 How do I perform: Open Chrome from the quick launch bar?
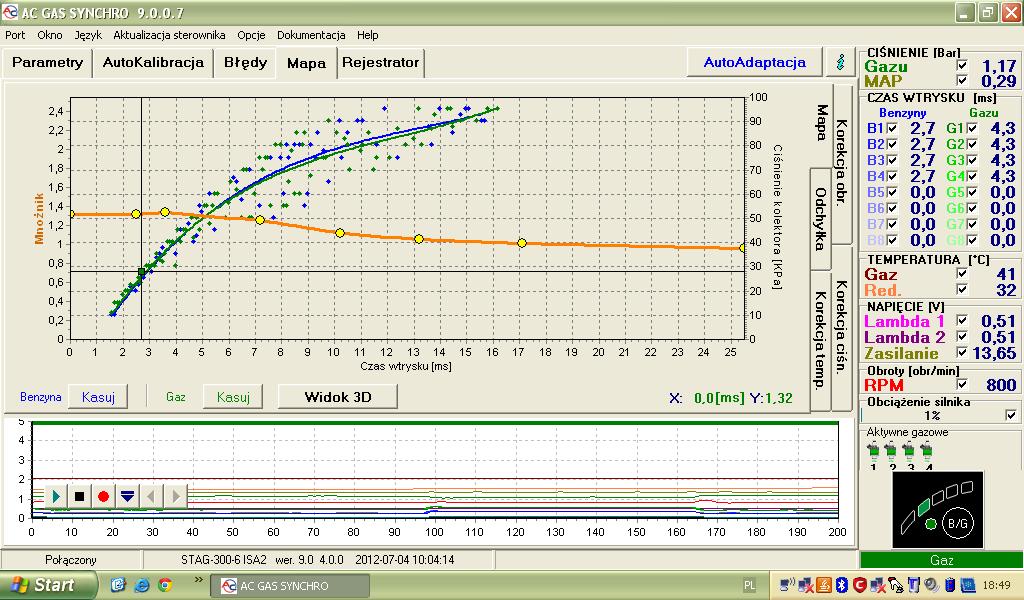(165, 585)
